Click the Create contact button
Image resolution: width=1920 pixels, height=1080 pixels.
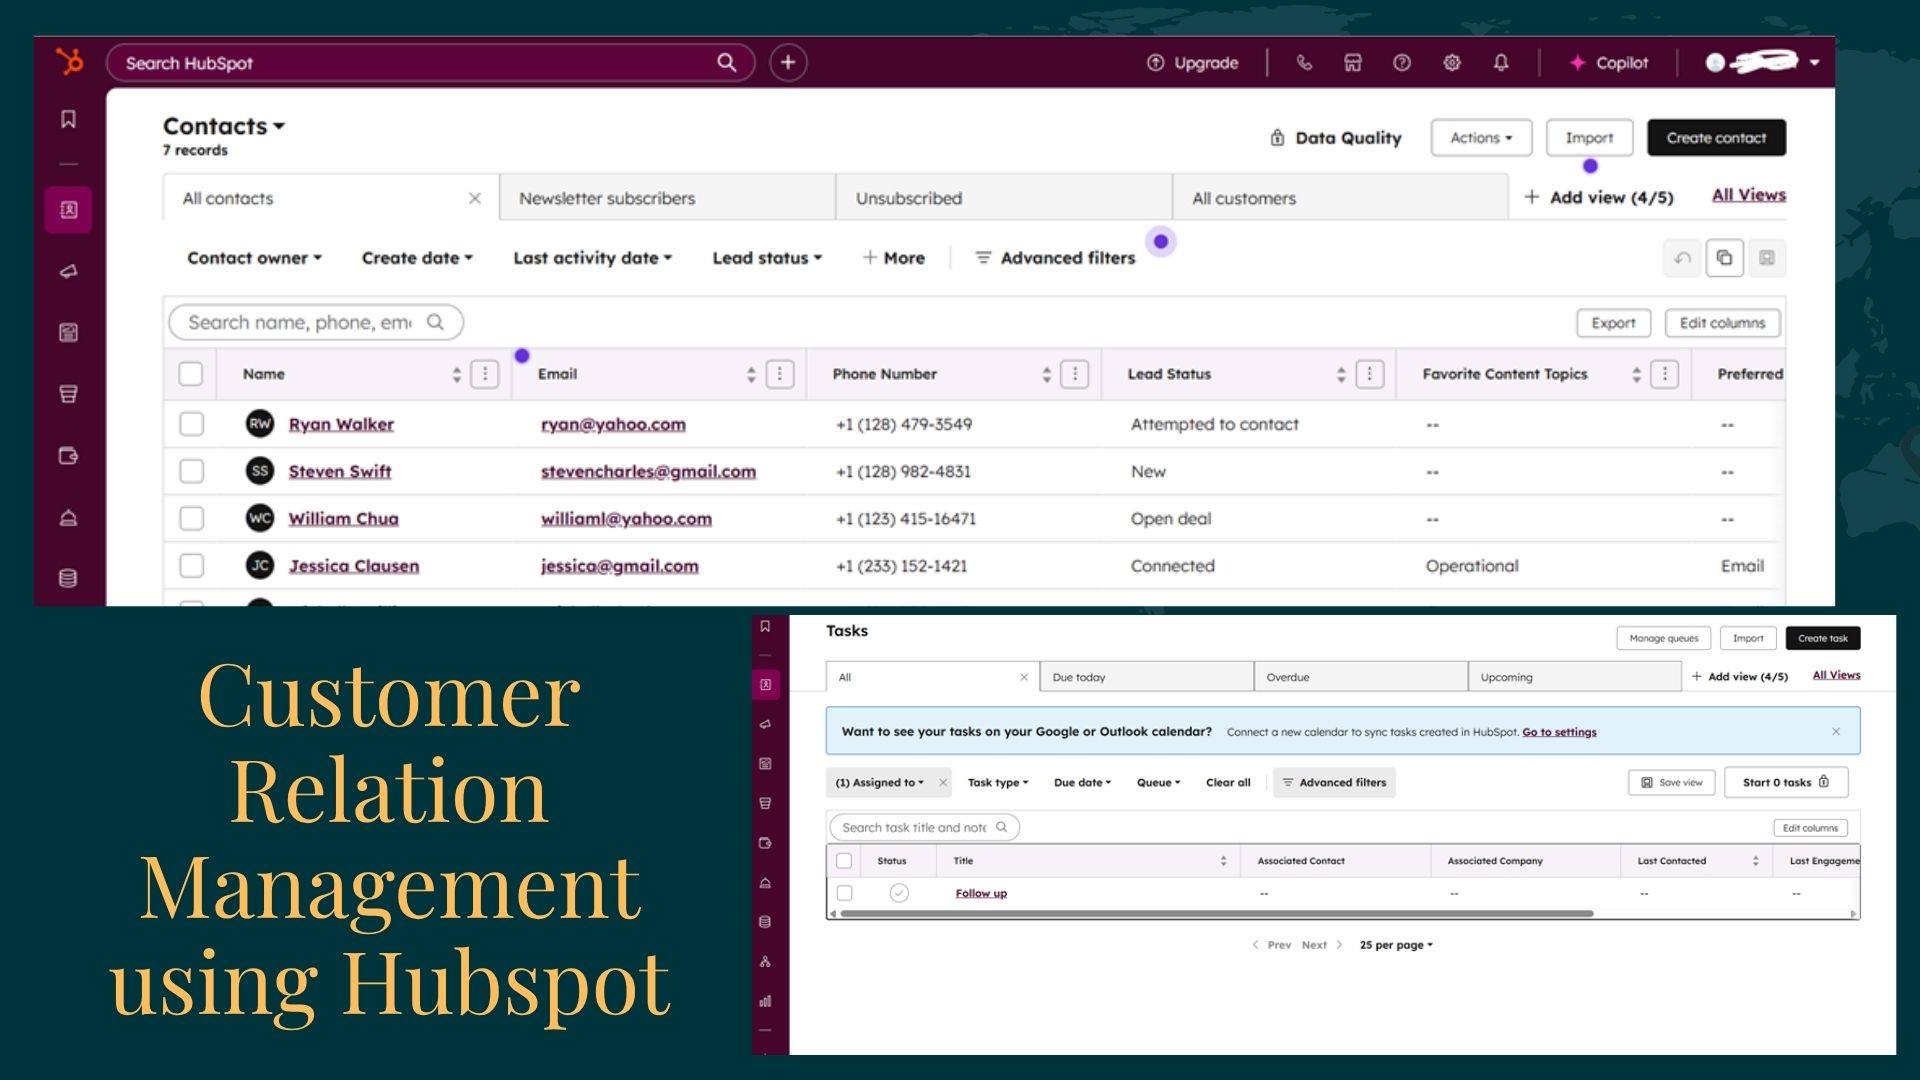tap(1716, 138)
